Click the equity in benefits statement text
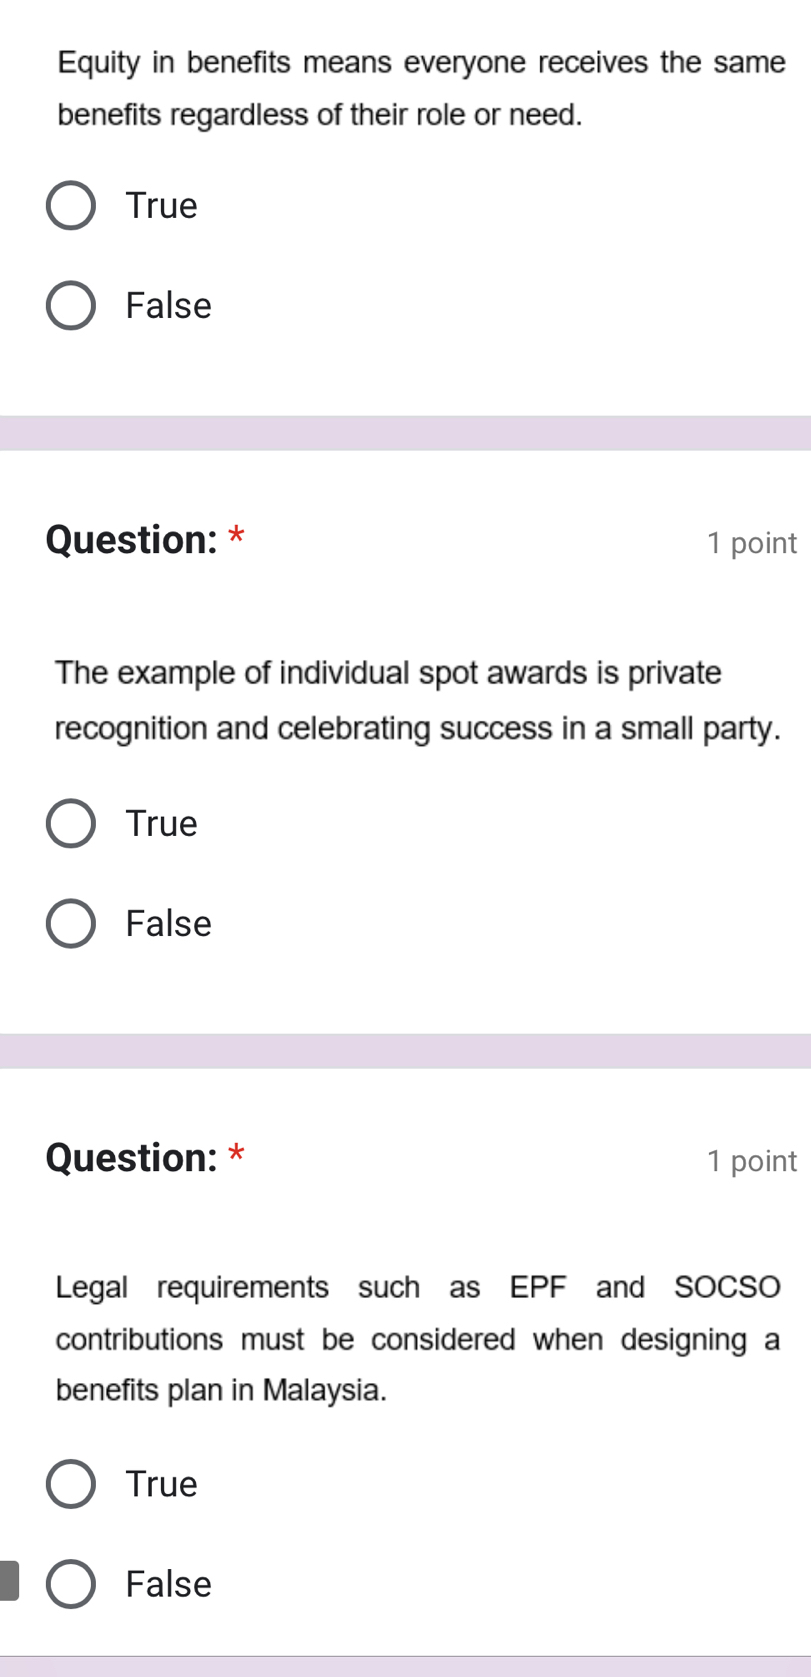 coord(421,88)
